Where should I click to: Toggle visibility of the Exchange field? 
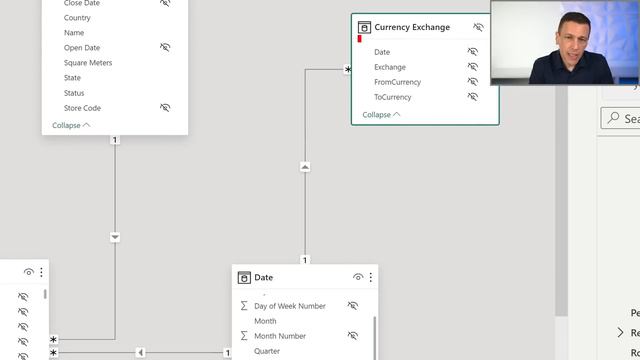pos(473,67)
